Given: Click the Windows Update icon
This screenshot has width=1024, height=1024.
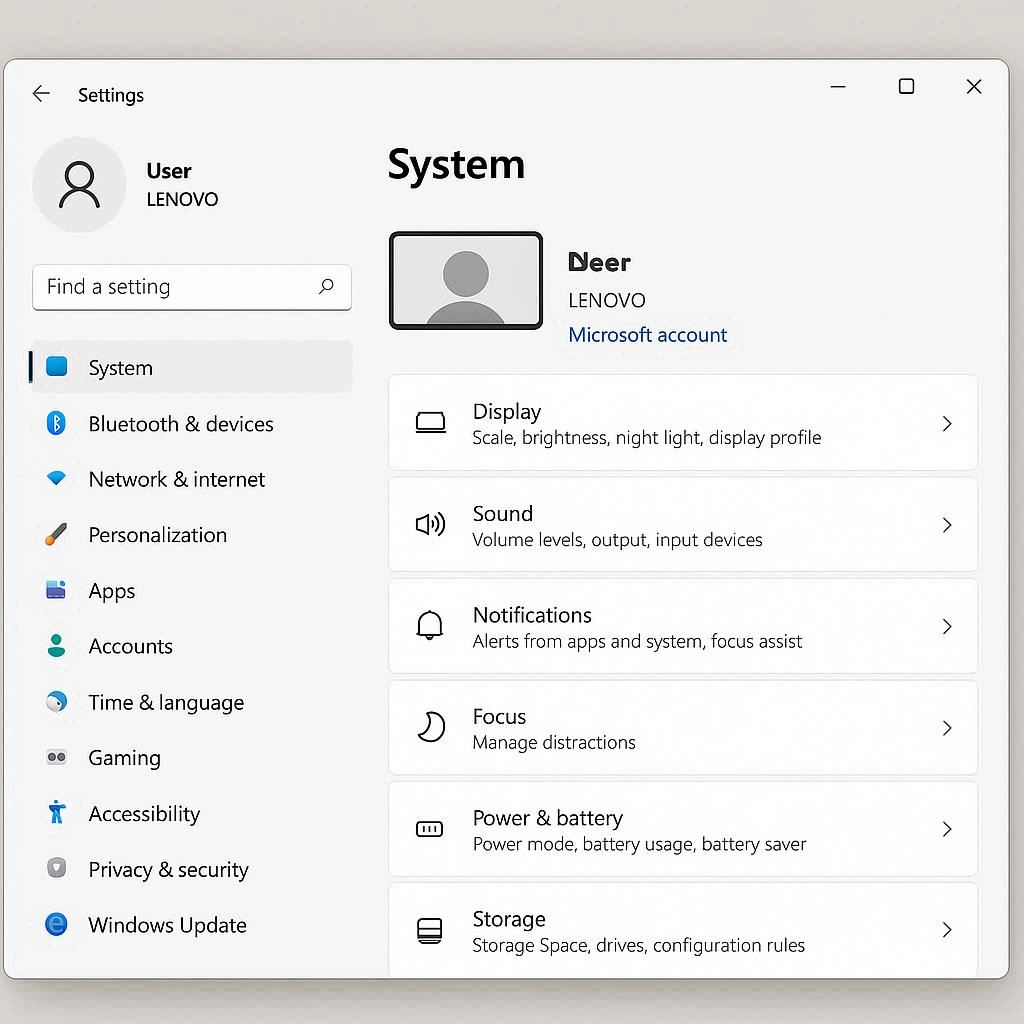Looking at the screenshot, I should [x=56, y=925].
